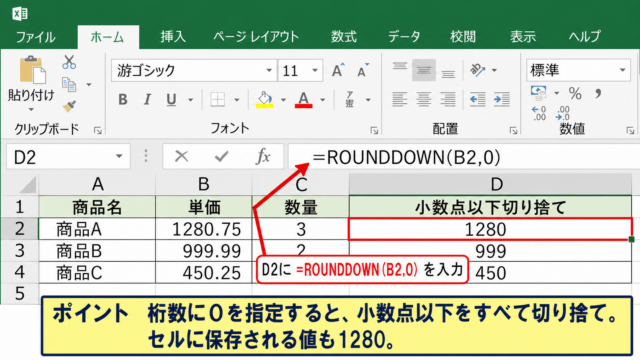Select column B header
Image resolution: width=640 pixels, height=360 pixels.
[x=204, y=184]
